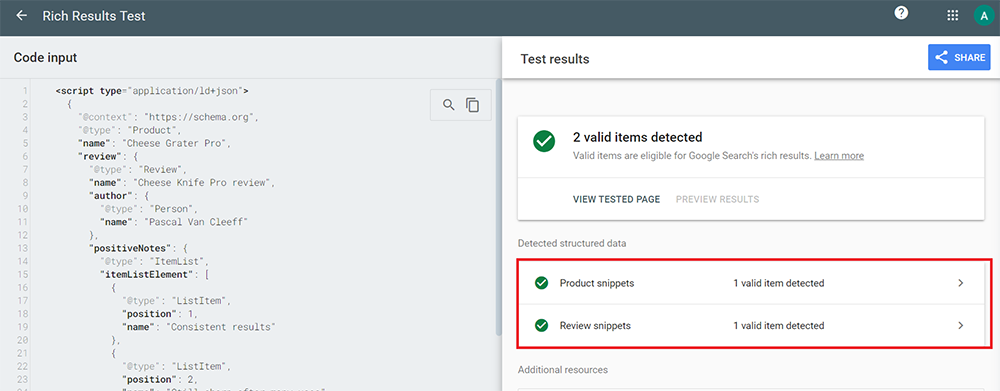Image resolution: width=1000 pixels, height=391 pixels.
Task: Click the "Review snippets" row label
Action: point(595,325)
